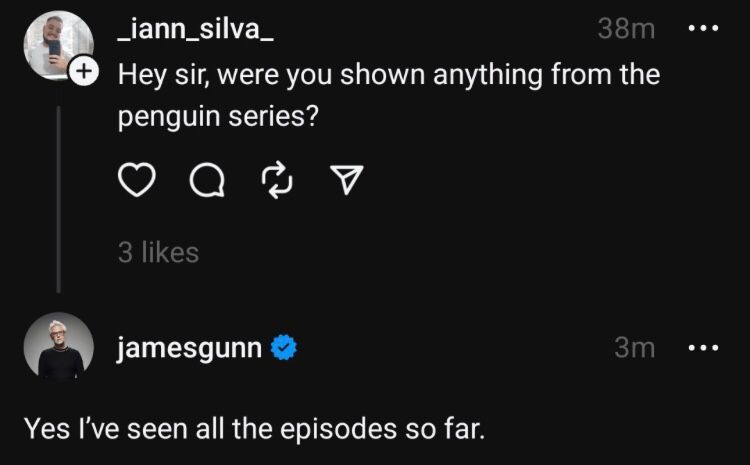This screenshot has width=750, height=465.
Task: Open the _iann_silva_ username link
Action: click(x=195, y=30)
